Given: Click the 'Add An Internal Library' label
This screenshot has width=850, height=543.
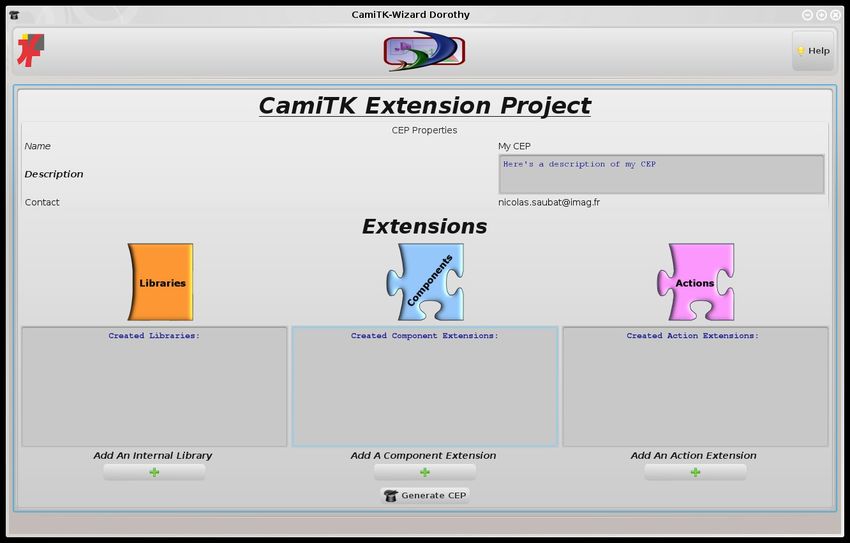Looking at the screenshot, I should point(153,456).
